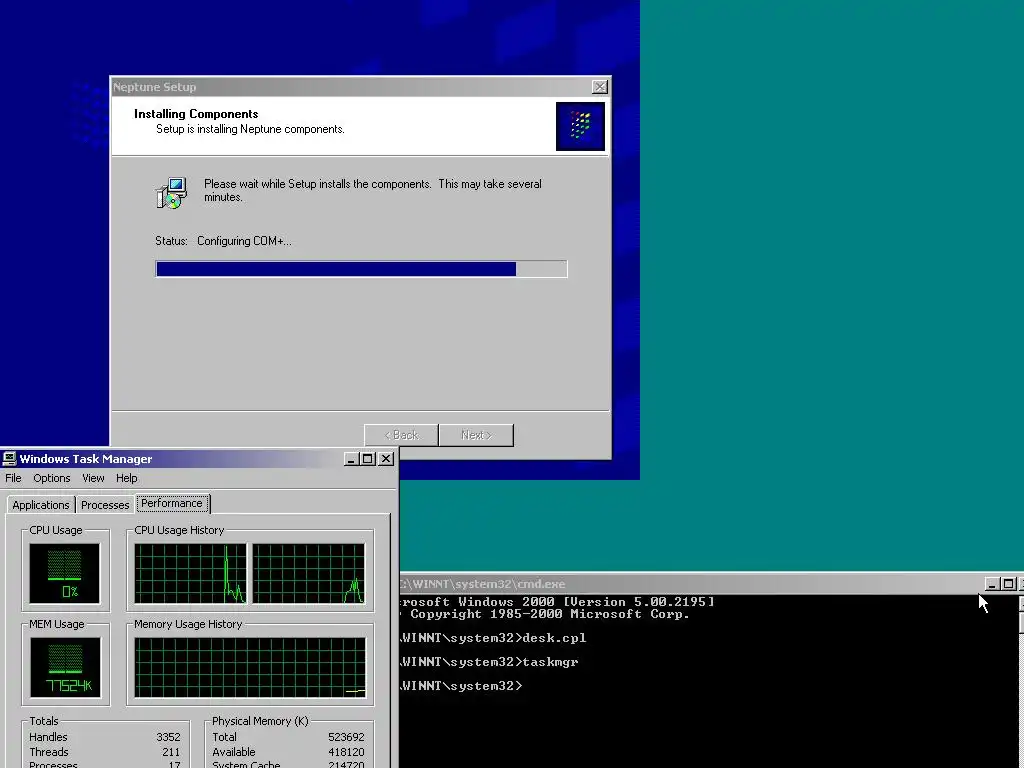Open the File menu in Task Manager
The height and width of the screenshot is (768, 1024).
(13, 478)
